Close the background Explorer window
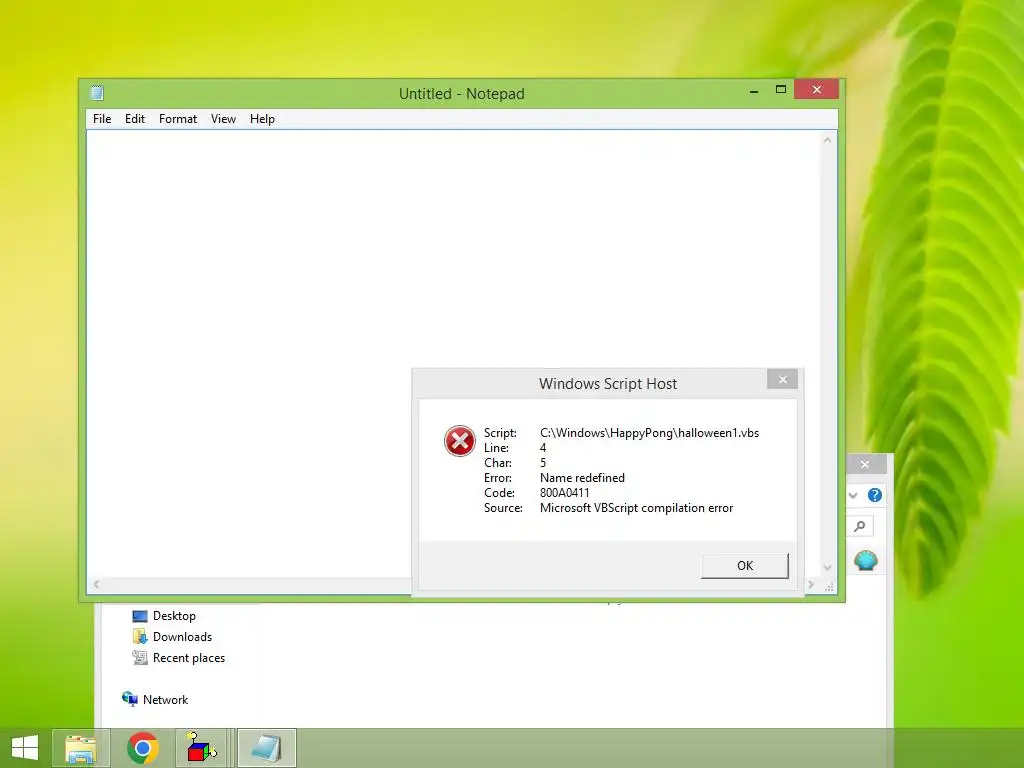Image resolution: width=1024 pixels, height=768 pixels. pos(865,464)
